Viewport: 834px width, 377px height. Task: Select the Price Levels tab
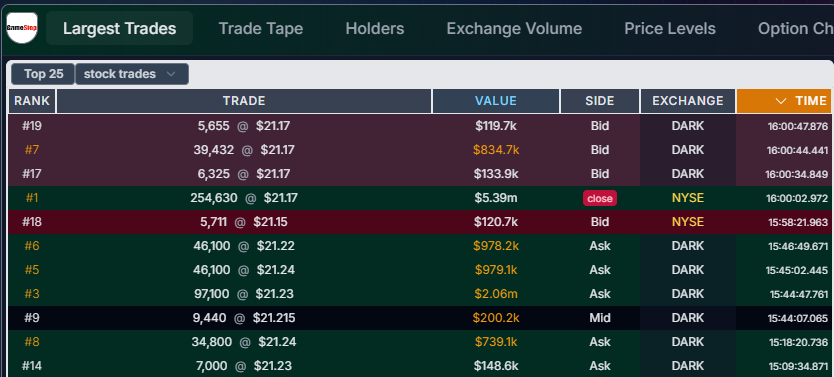pos(670,28)
